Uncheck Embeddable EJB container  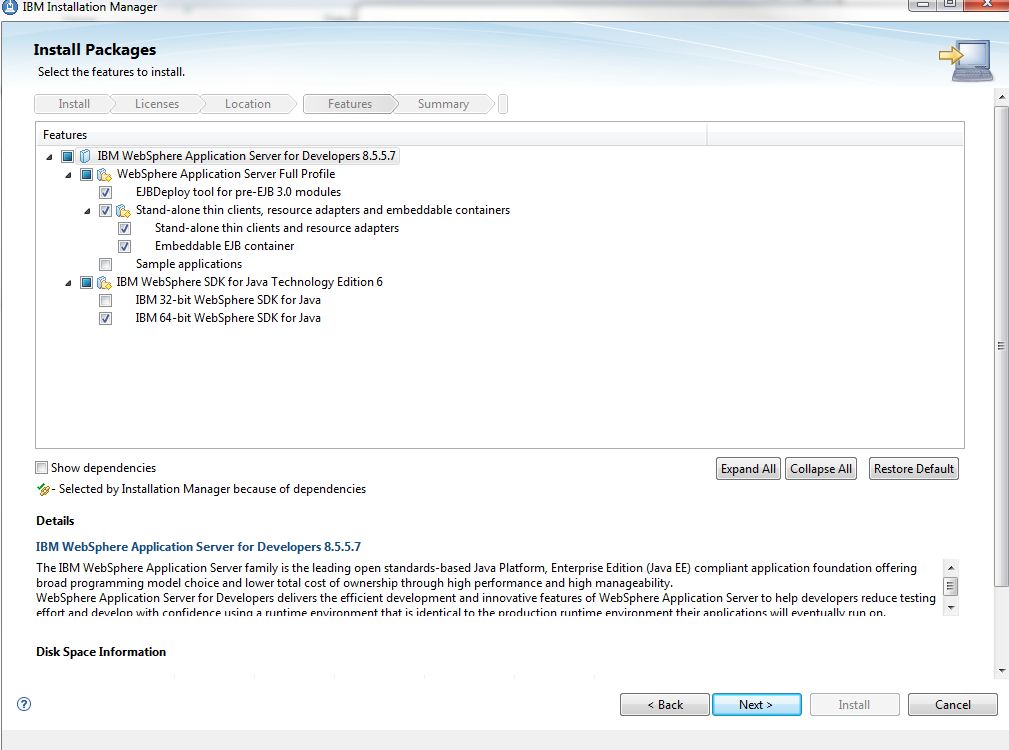pyautogui.click(x=125, y=246)
